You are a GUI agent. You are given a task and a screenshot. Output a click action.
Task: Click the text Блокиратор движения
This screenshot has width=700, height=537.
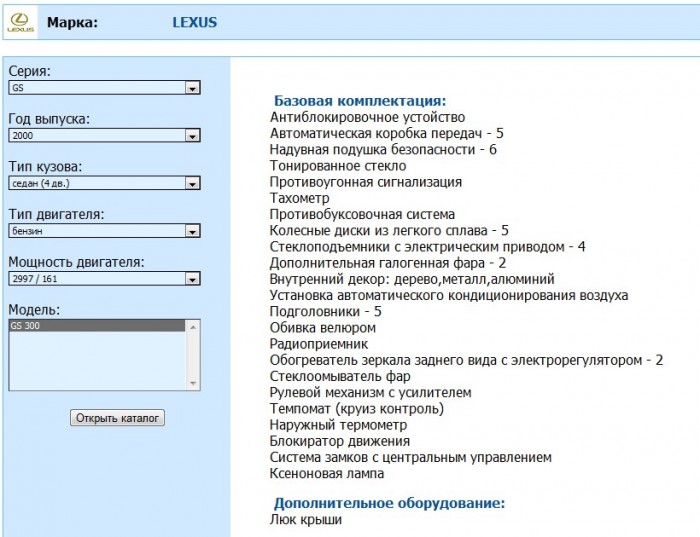point(340,441)
